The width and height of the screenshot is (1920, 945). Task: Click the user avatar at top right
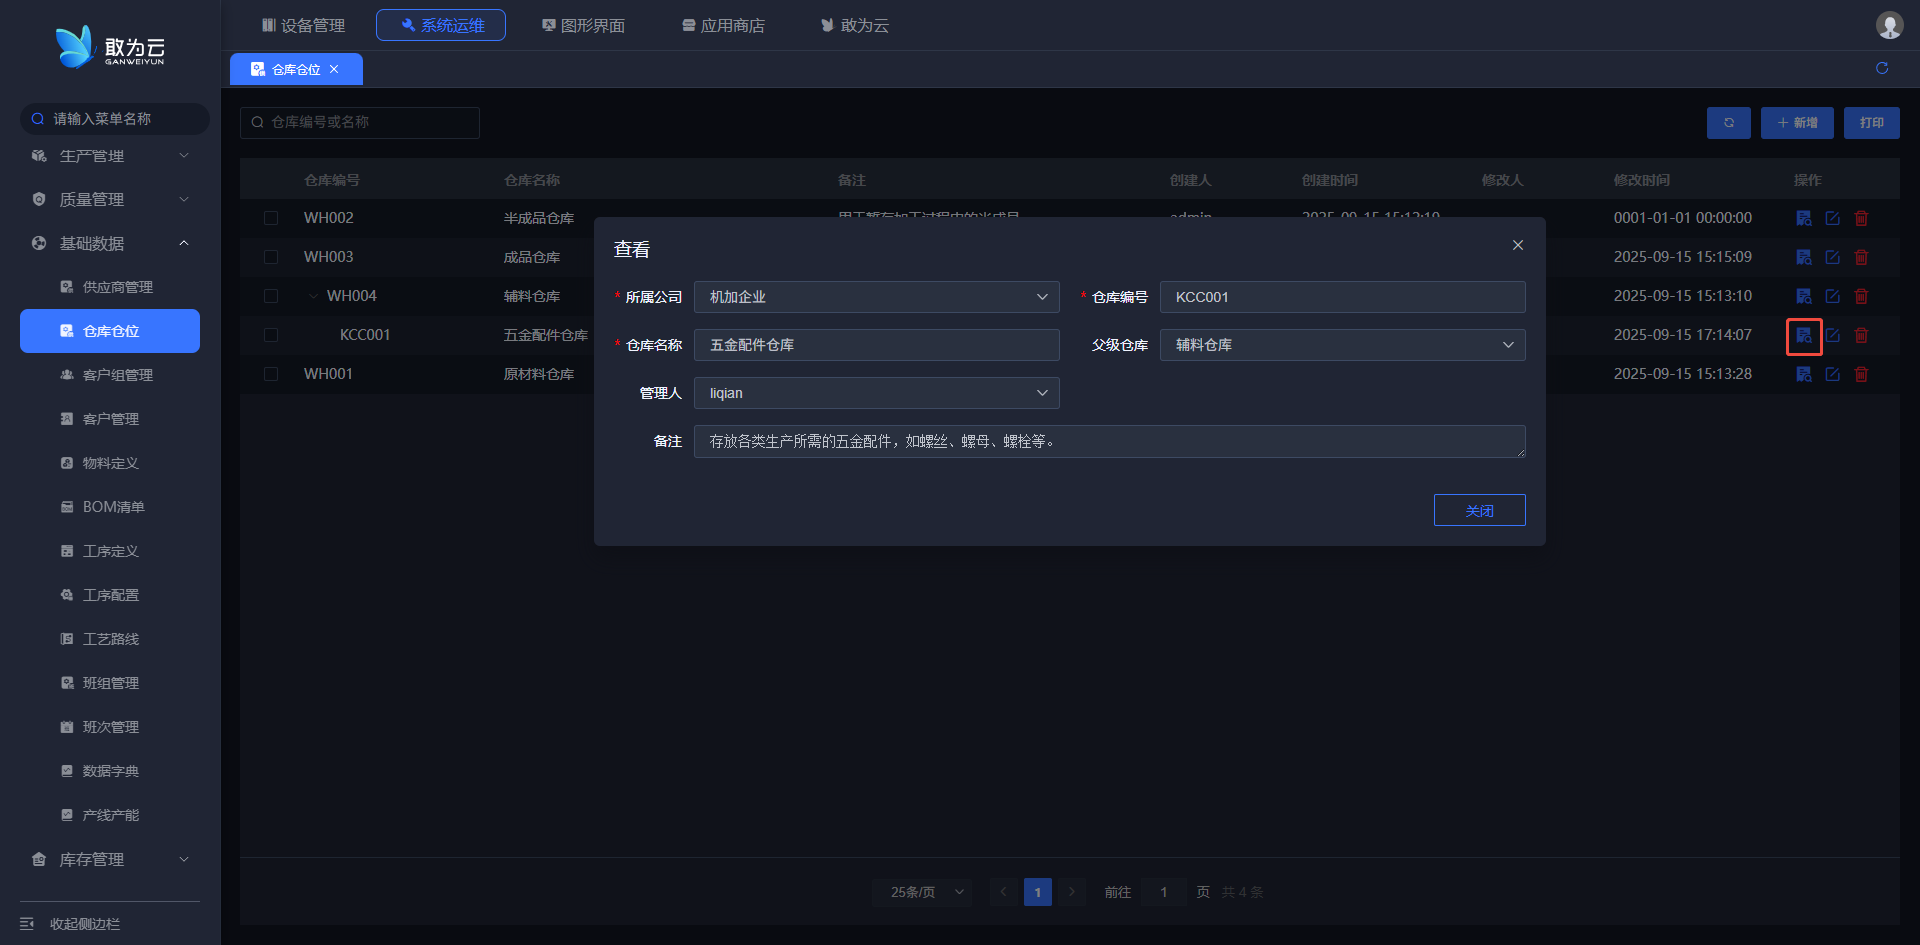pyautogui.click(x=1888, y=25)
